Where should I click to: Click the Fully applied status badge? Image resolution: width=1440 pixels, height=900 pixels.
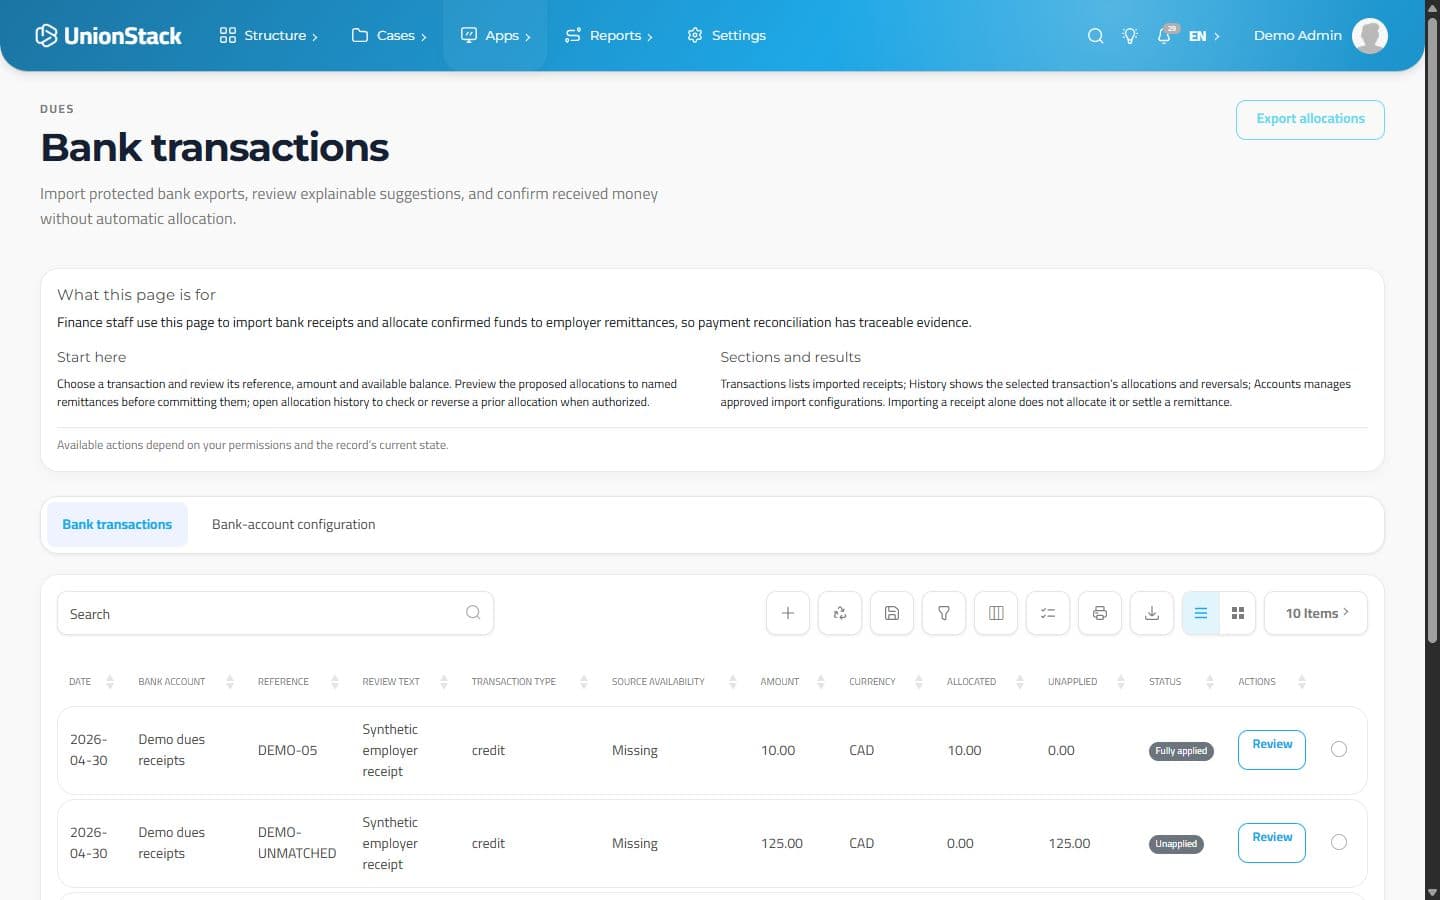(1181, 751)
